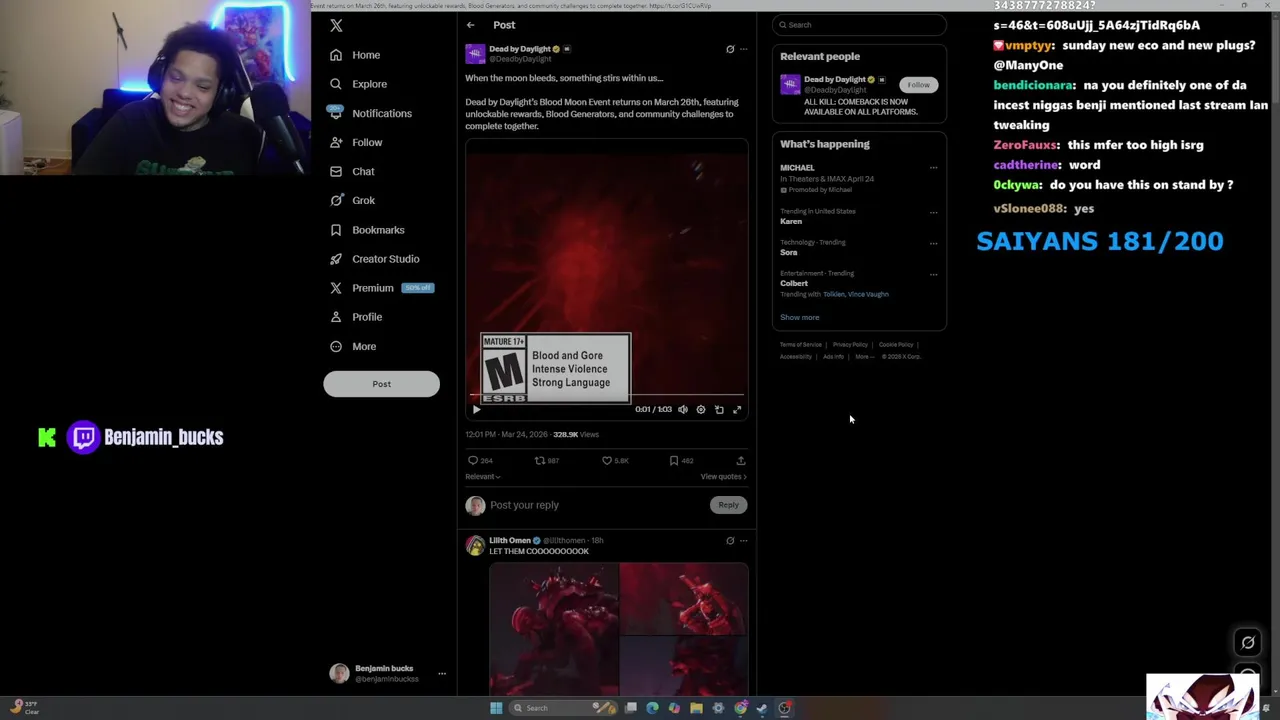Repost the Dead by Daylight post
Image resolution: width=1280 pixels, height=720 pixels.
[x=540, y=460]
